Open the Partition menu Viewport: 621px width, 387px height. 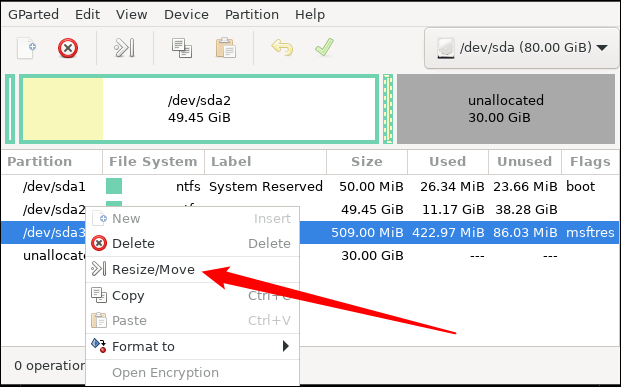[x=252, y=15]
